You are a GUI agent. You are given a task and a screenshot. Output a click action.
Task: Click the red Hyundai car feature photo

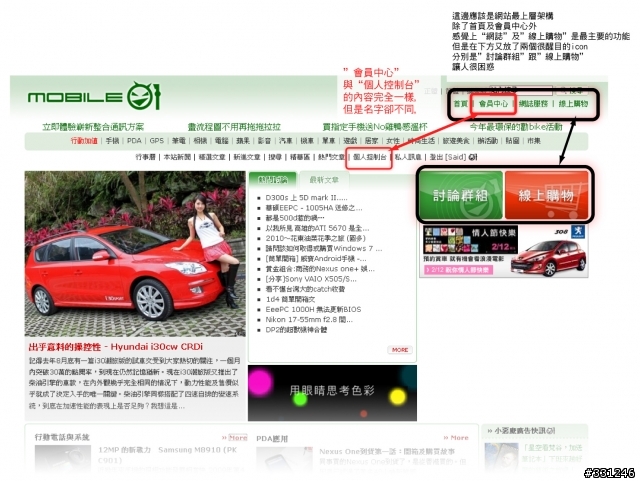[135, 254]
